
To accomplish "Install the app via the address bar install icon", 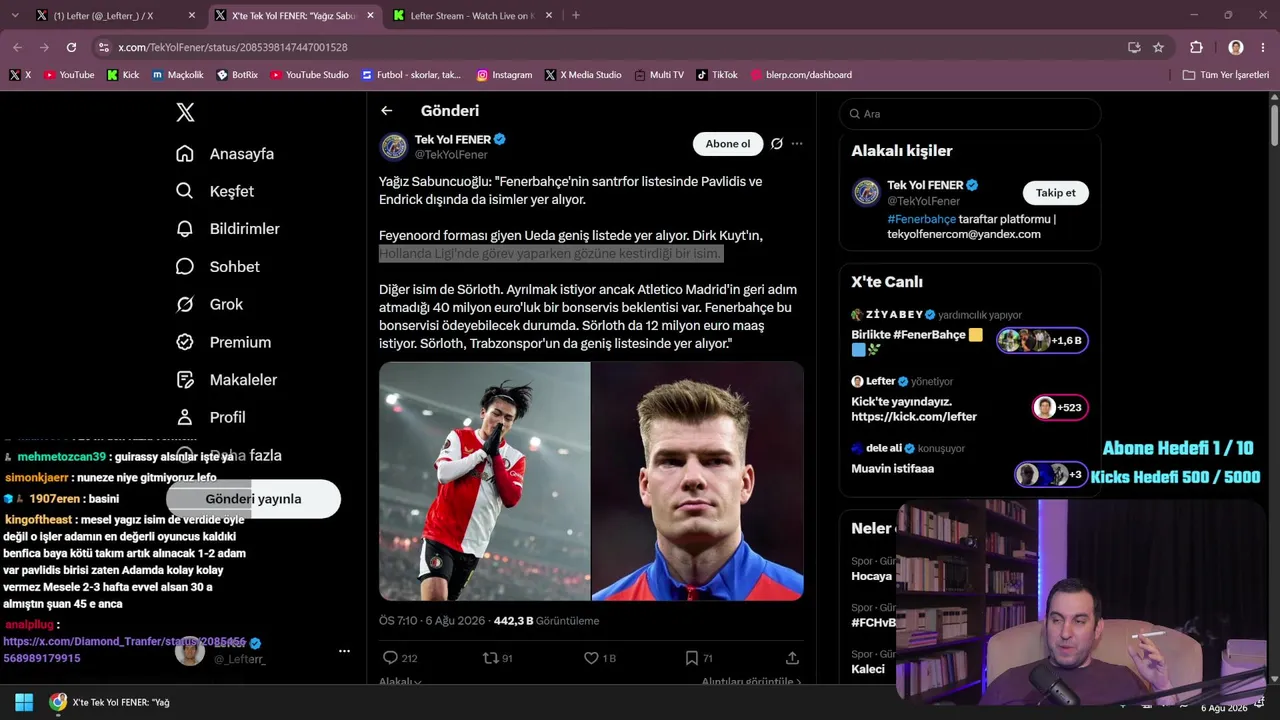I will click(x=1134, y=47).
